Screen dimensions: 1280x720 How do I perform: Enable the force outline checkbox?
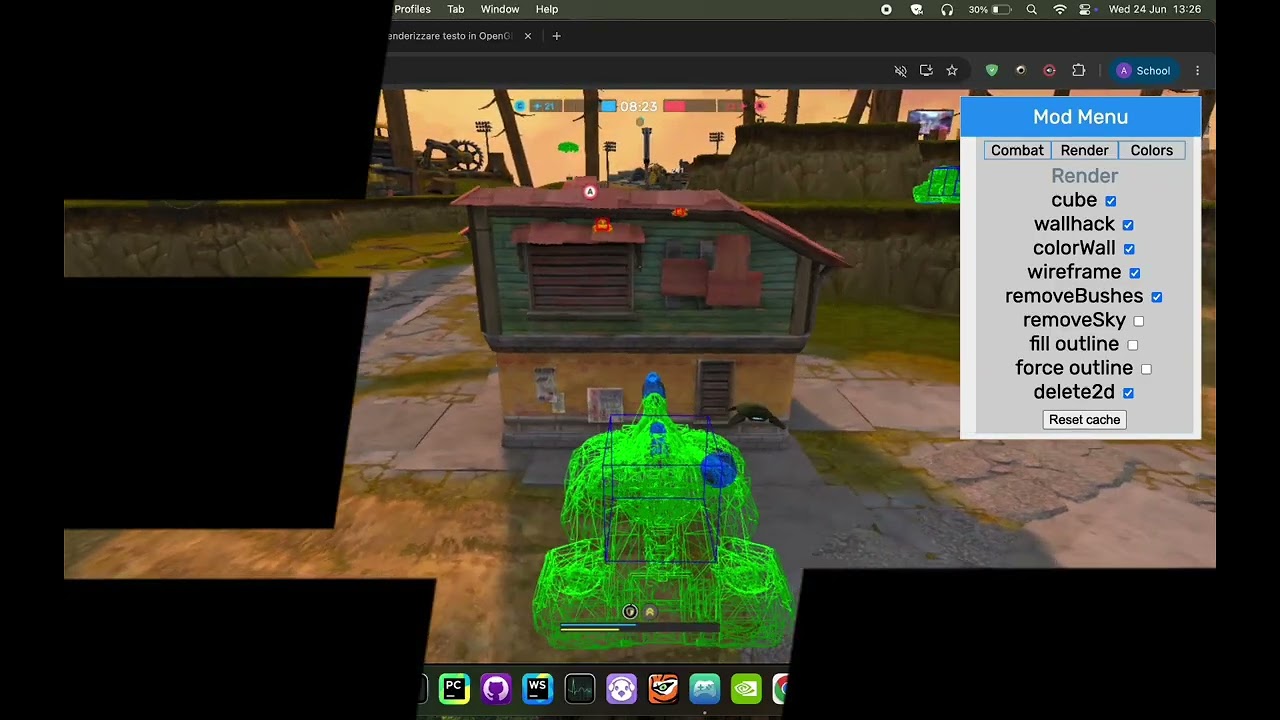(1147, 369)
